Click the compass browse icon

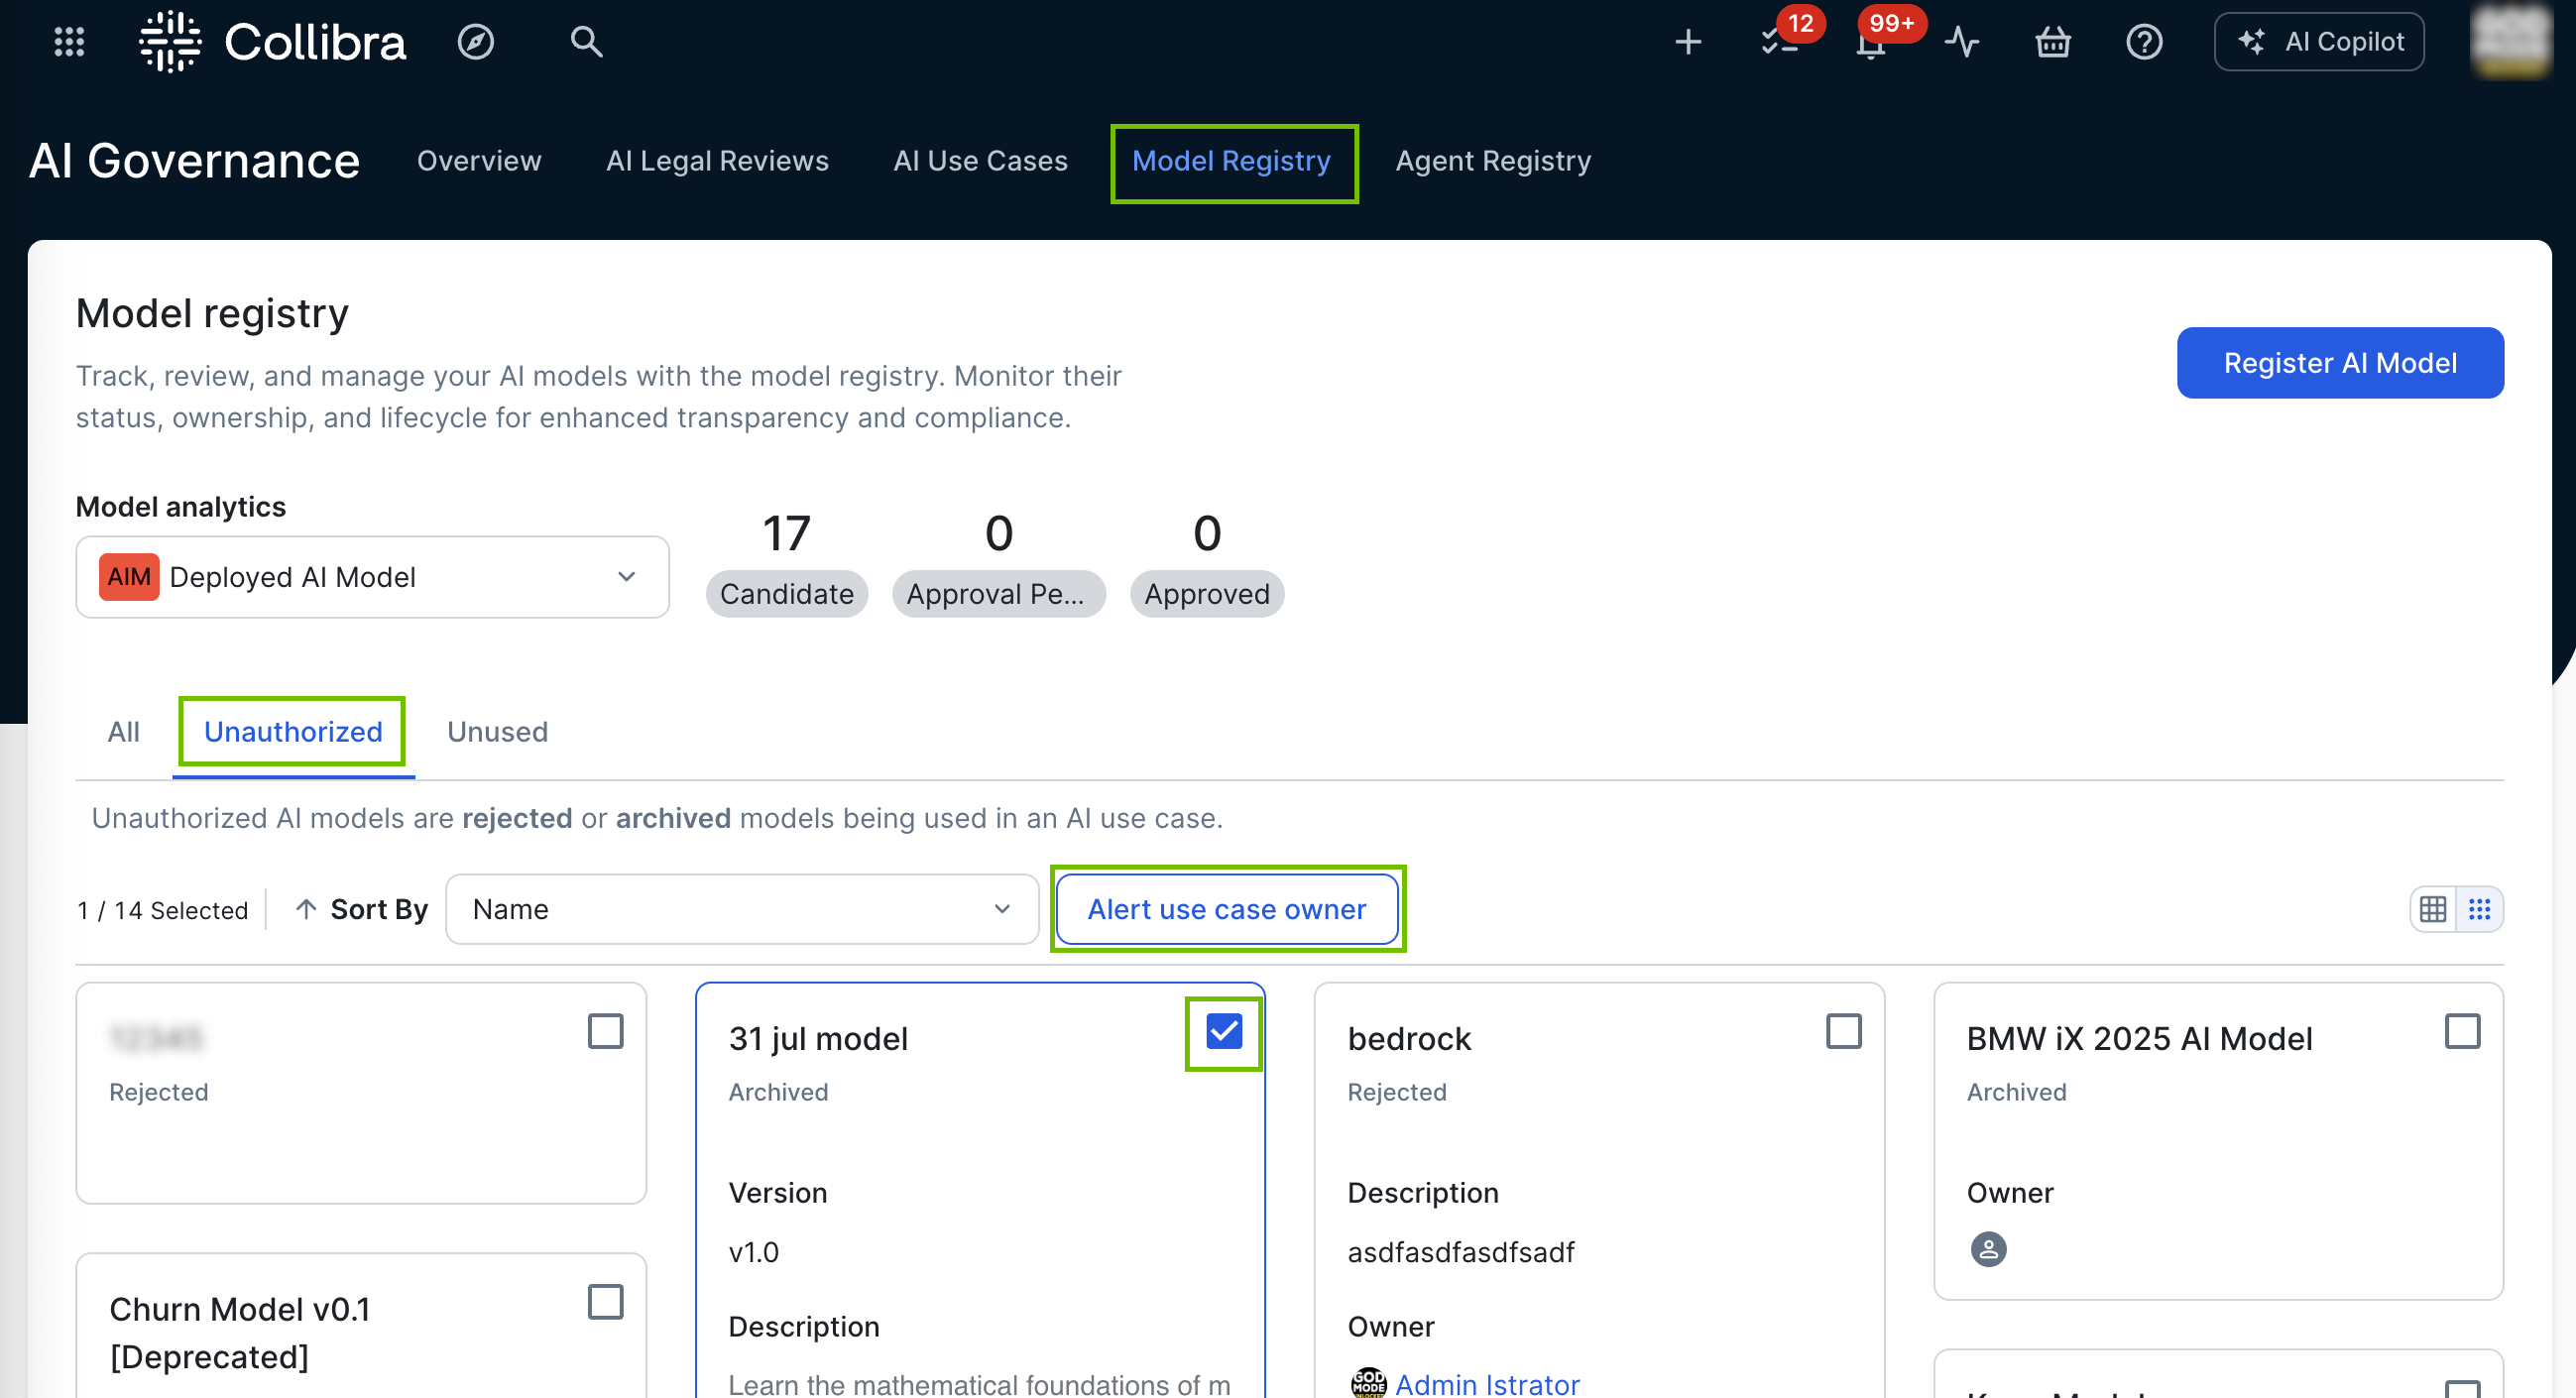[x=476, y=42]
